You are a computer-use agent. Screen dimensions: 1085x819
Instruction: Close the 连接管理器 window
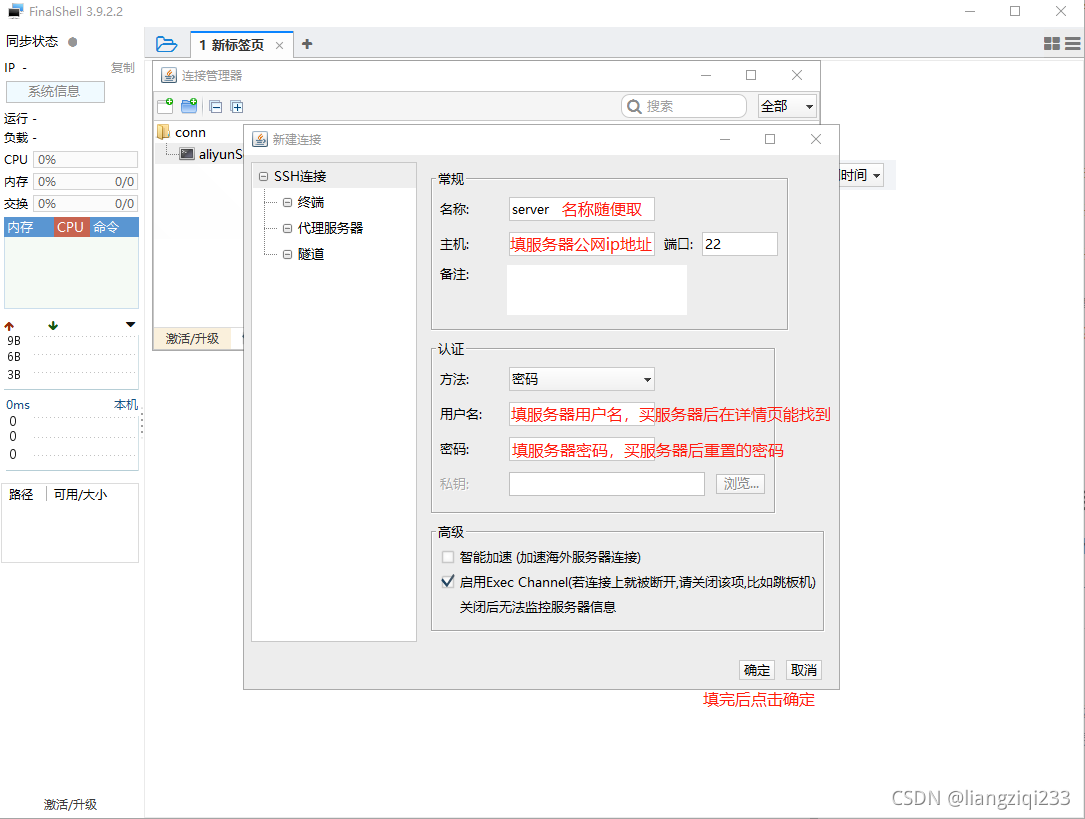797,75
